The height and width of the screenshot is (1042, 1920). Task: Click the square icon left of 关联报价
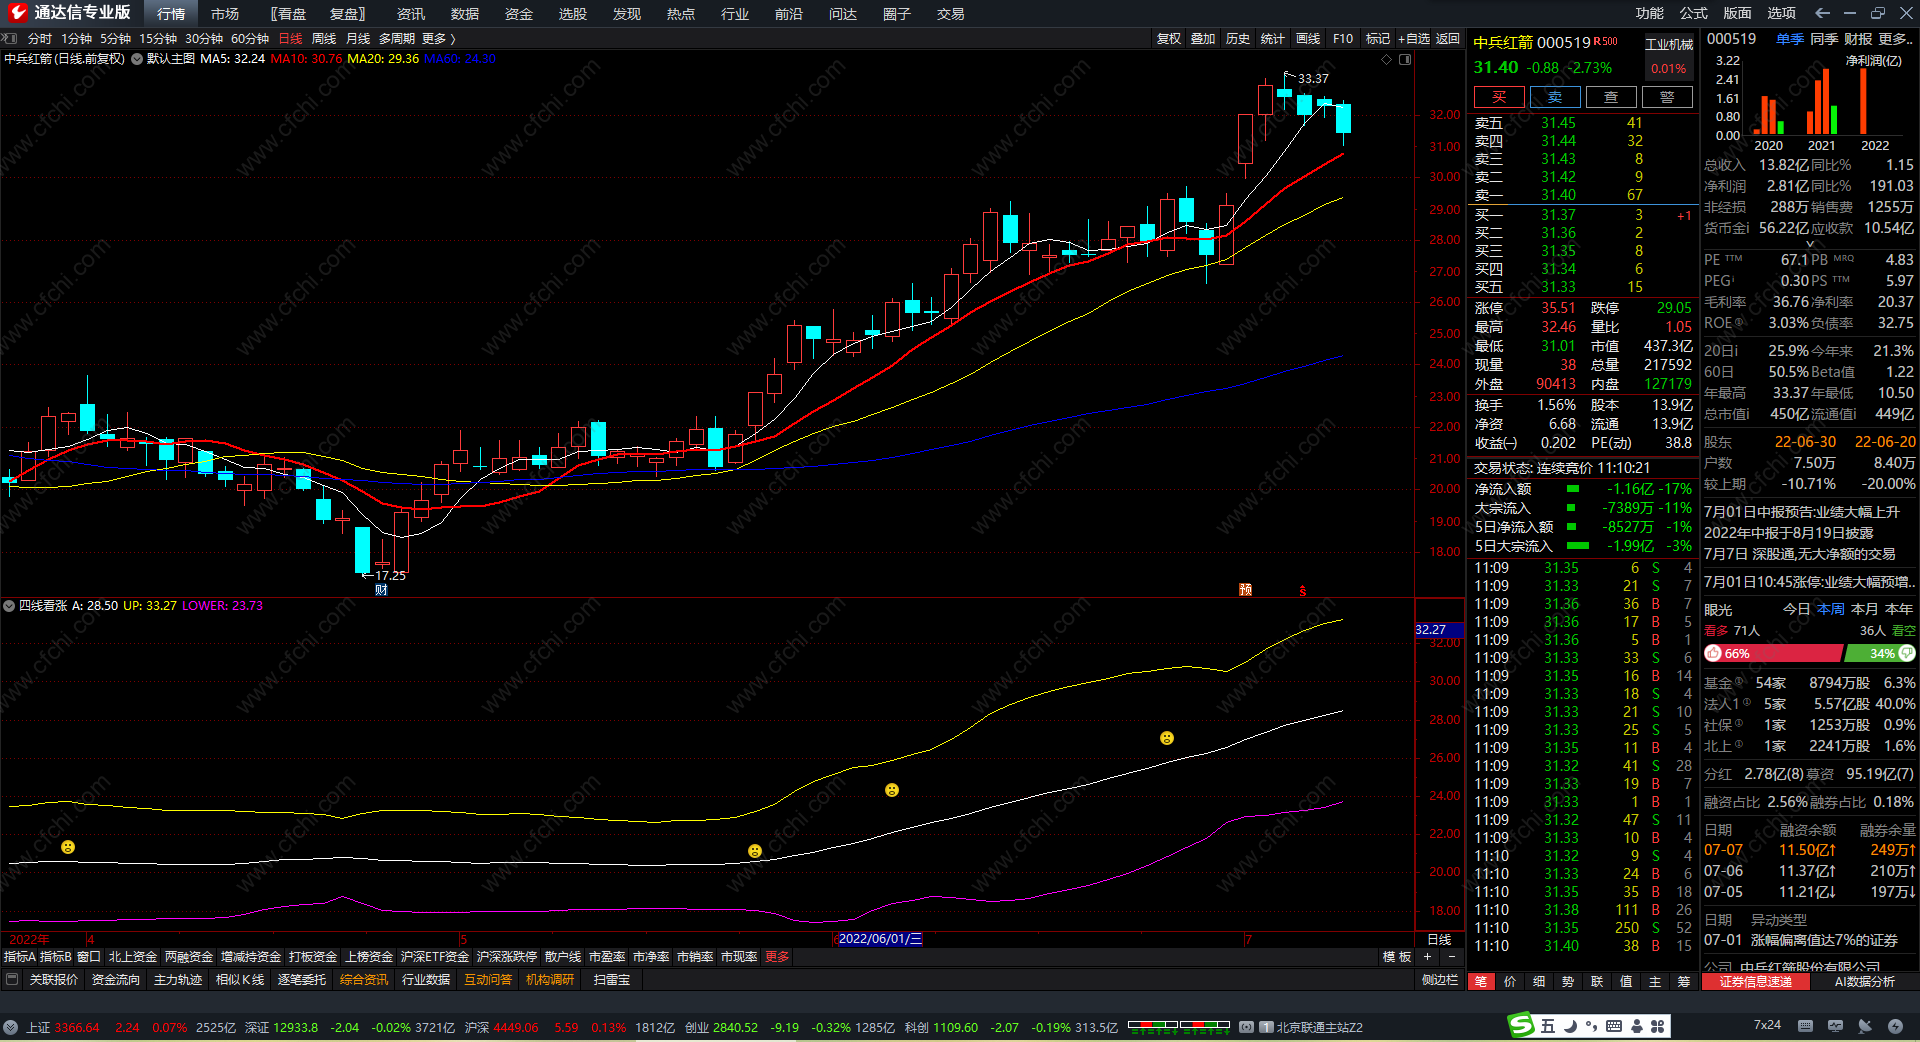click(x=12, y=980)
